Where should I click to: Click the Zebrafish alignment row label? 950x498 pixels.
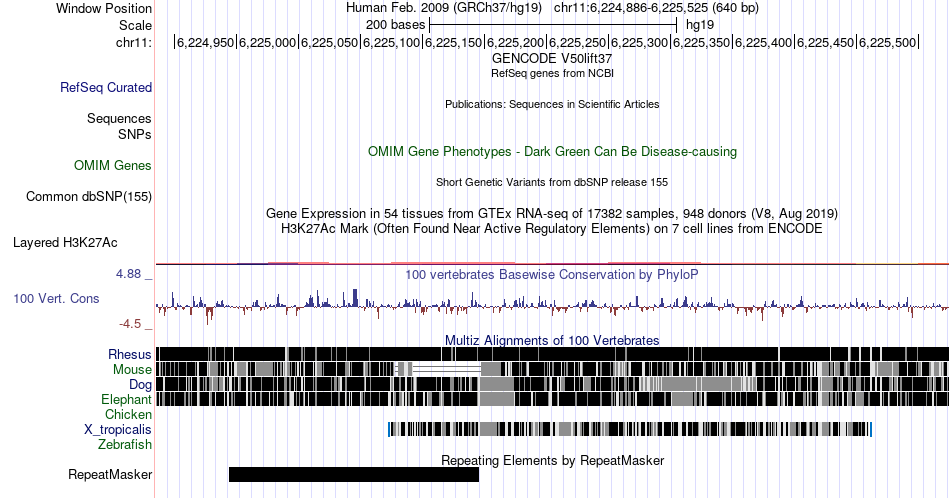tap(124, 444)
